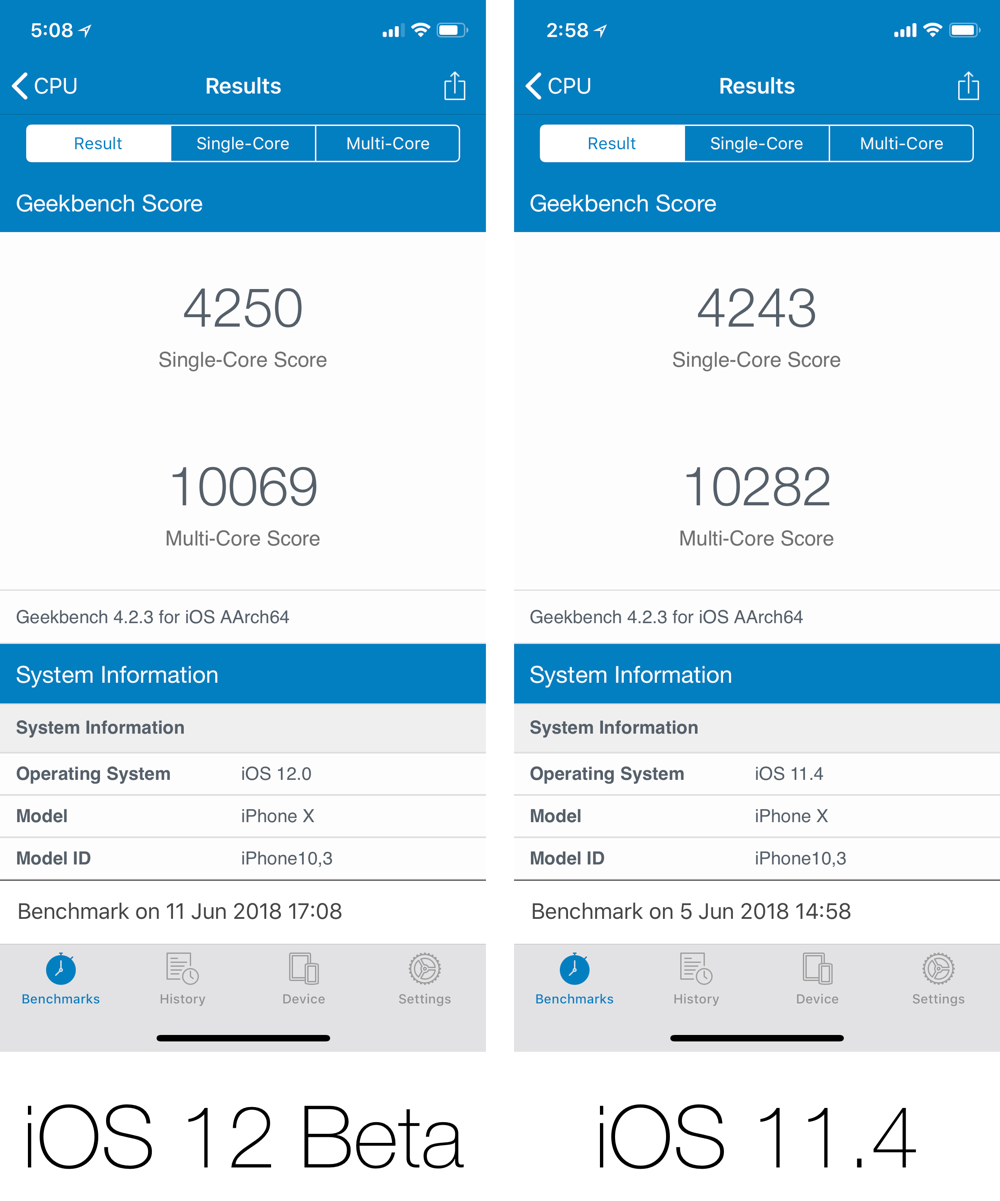This screenshot has width=1000, height=1201.
Task: Tap 'Benchmark on 11 Jun 2018 17:08' text
Action: click(x=180, y=912)
